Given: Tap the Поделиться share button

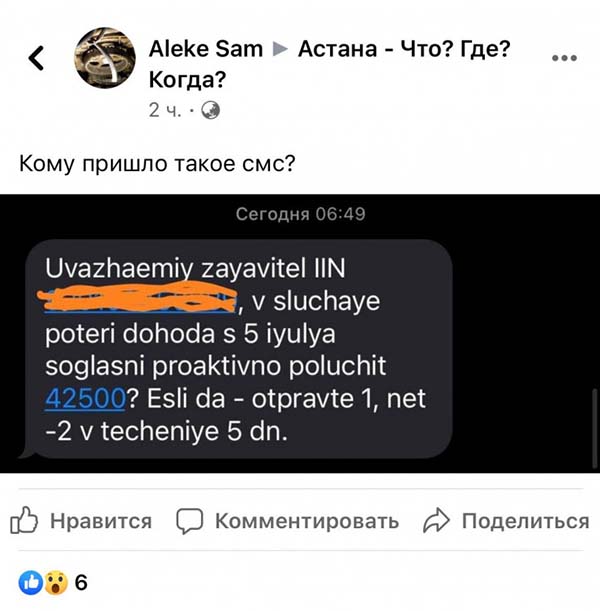Looking at the screenshot, I should coord(526,521).
